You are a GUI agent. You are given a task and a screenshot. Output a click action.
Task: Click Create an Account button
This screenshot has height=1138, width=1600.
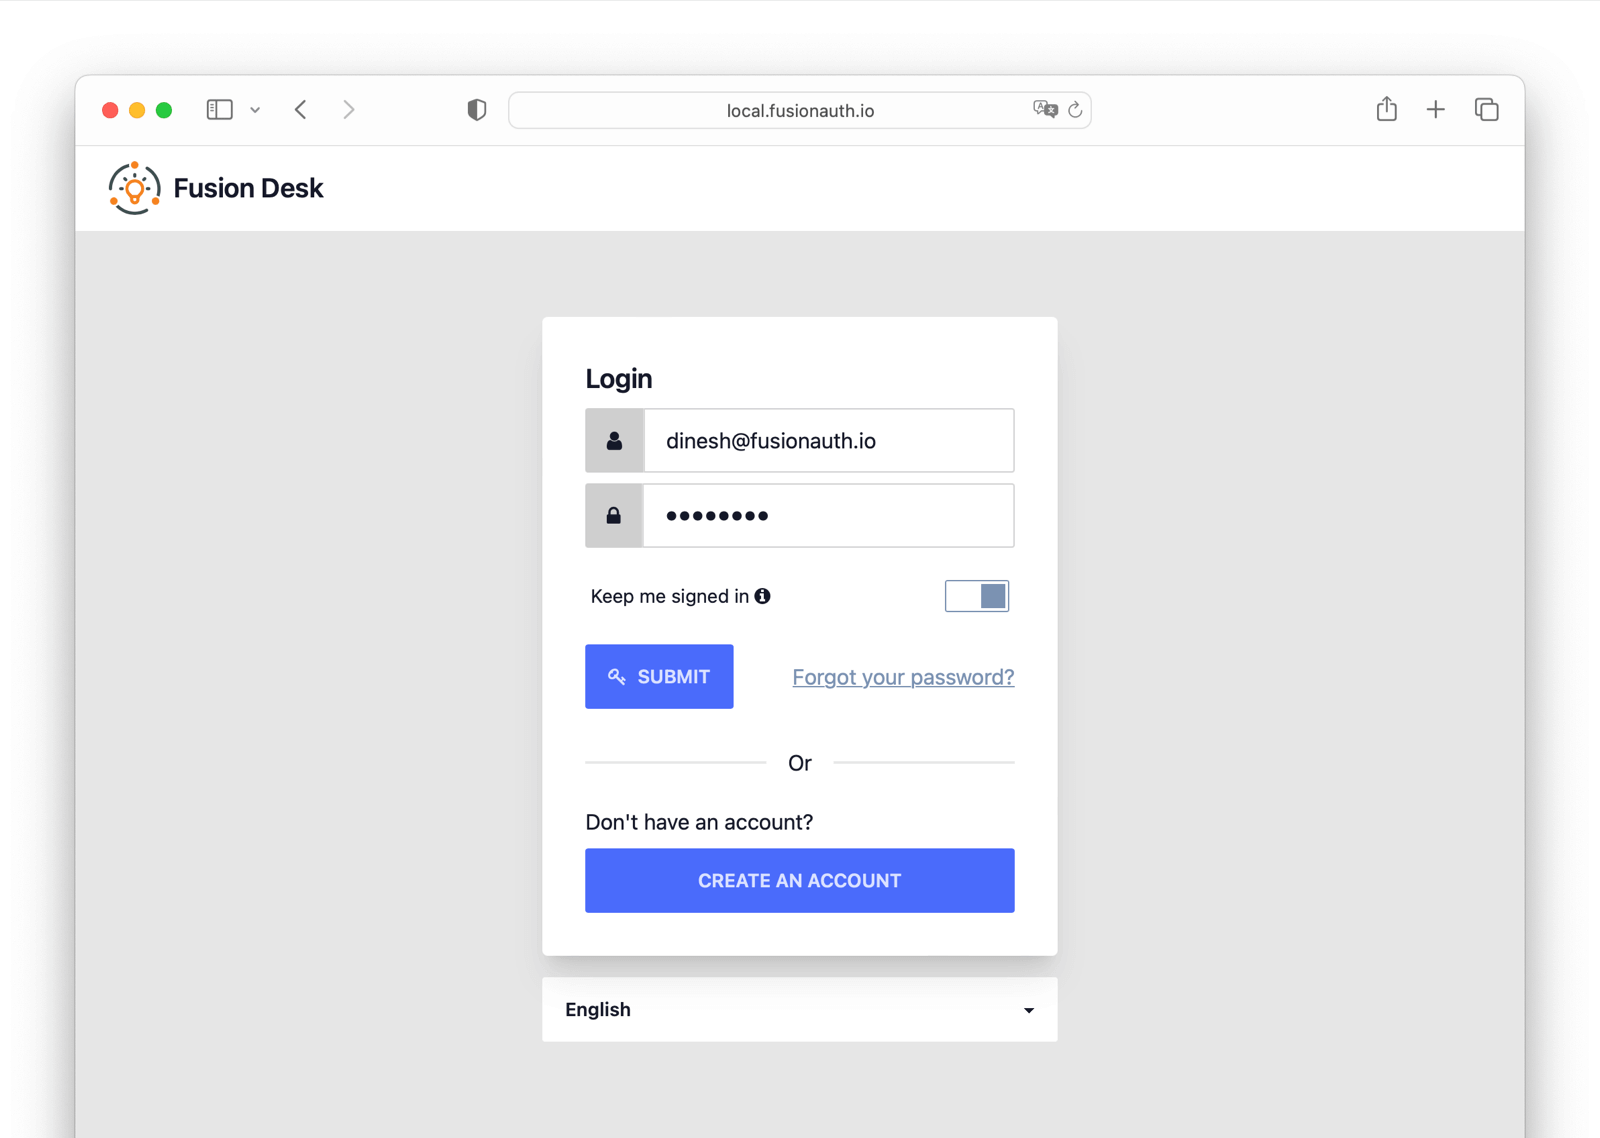point(800,881)
